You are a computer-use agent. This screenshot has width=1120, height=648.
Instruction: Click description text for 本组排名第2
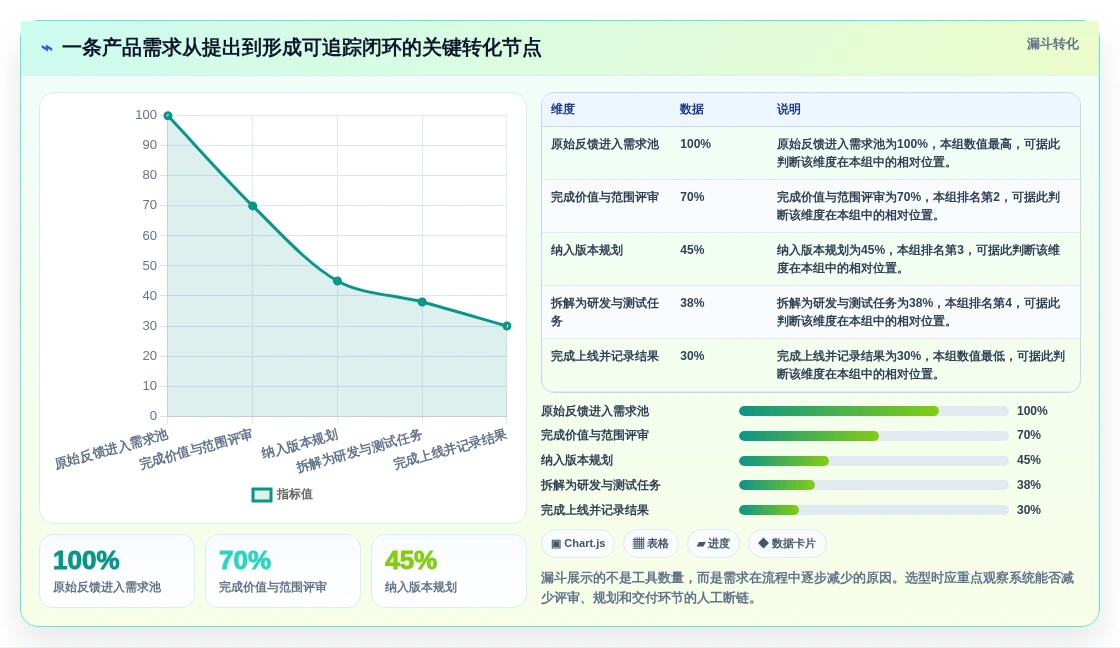[919, 206]
